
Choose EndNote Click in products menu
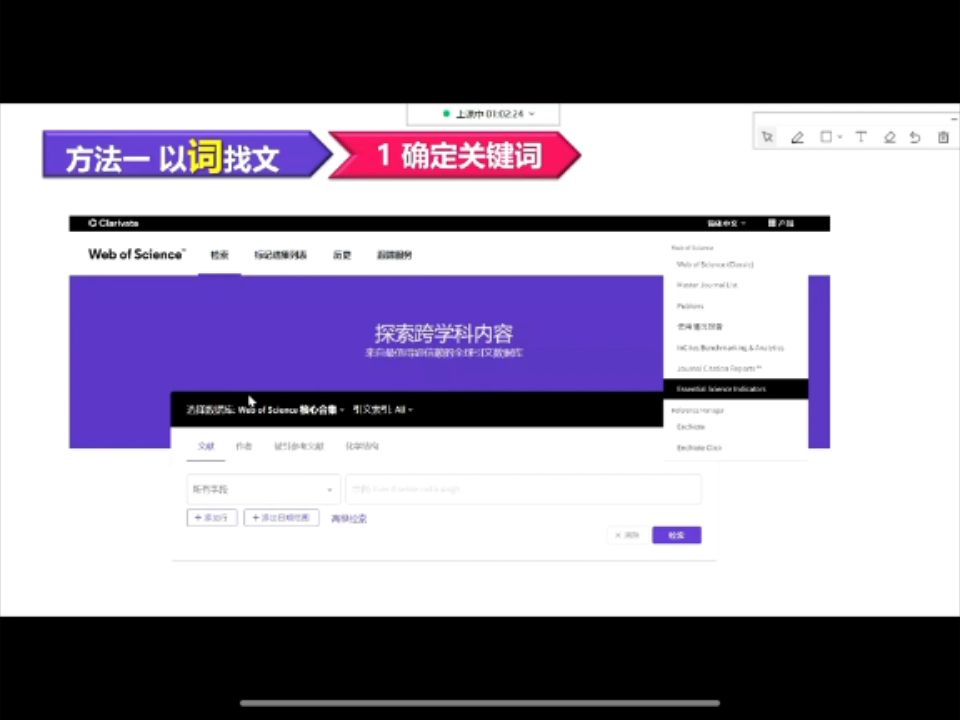click(x=699, y=448)
